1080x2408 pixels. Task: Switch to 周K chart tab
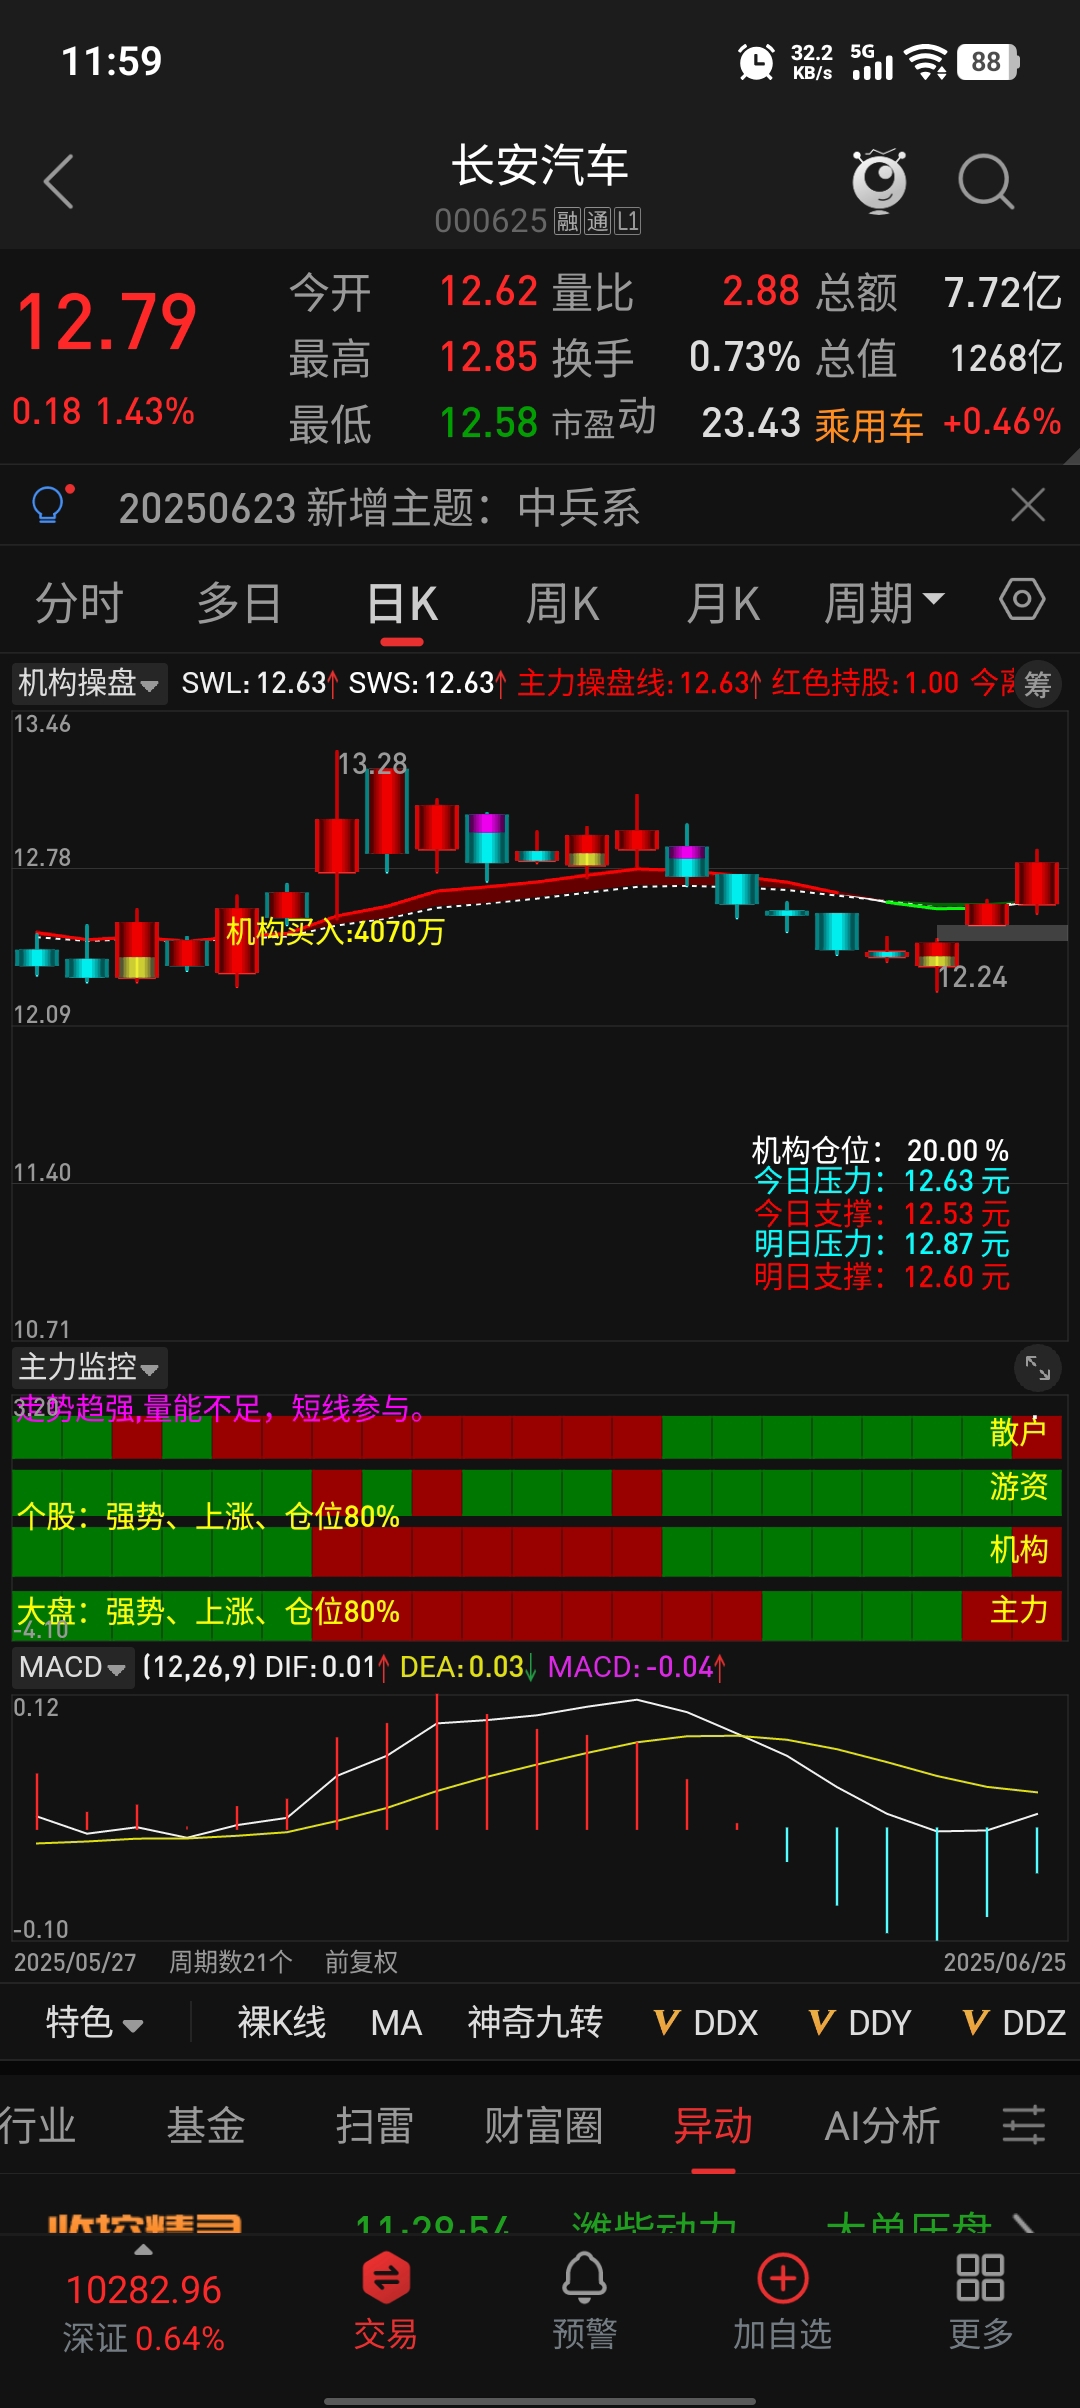point(563,603)
